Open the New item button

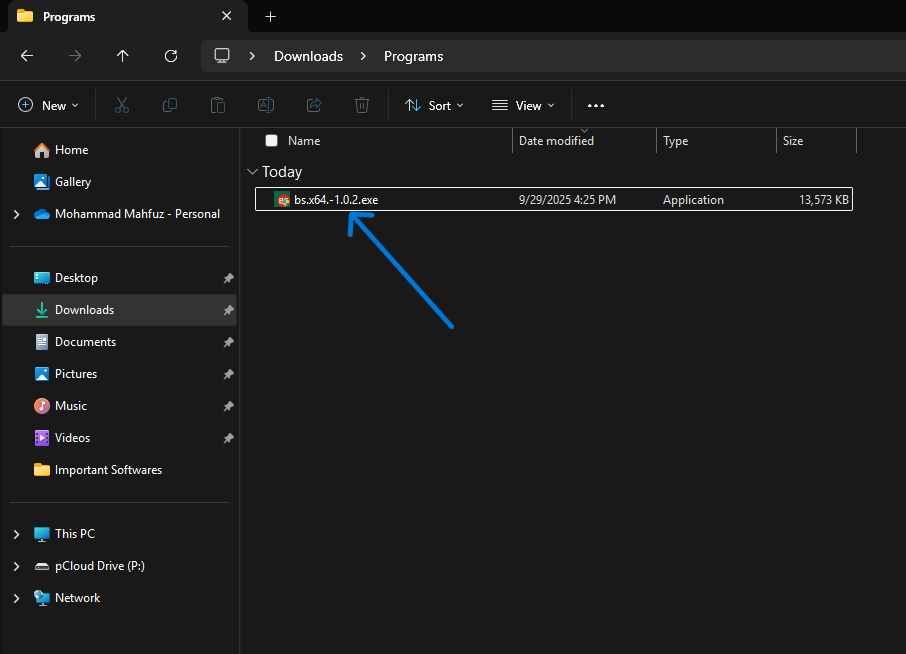(45, 105)
